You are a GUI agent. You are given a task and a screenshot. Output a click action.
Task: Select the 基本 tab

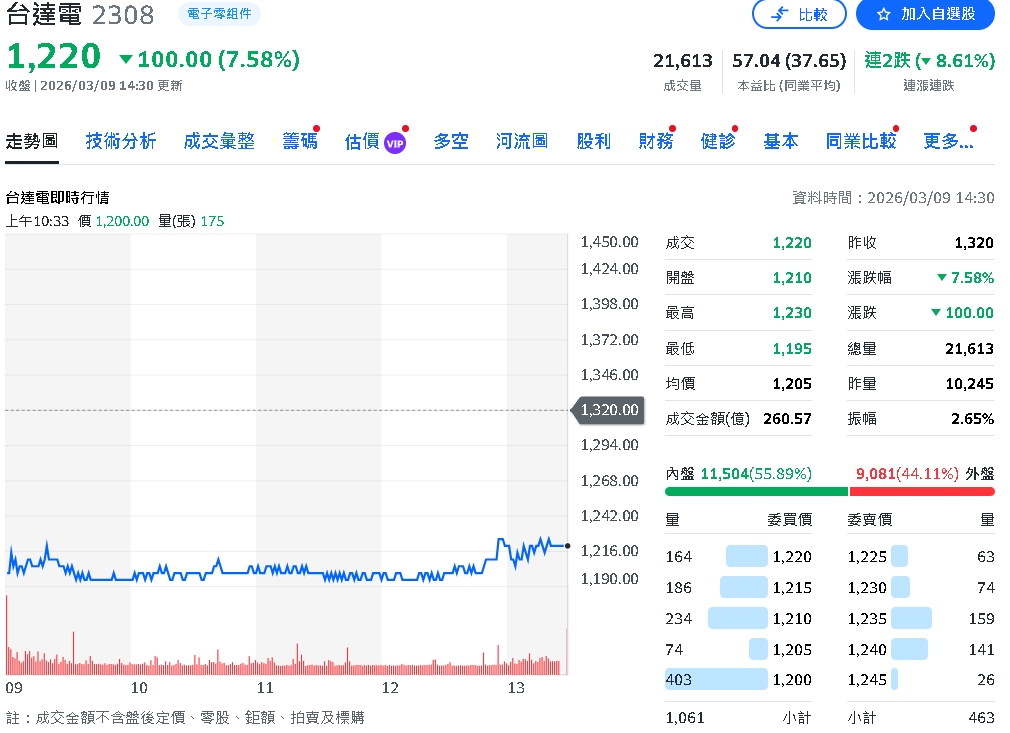781,141
